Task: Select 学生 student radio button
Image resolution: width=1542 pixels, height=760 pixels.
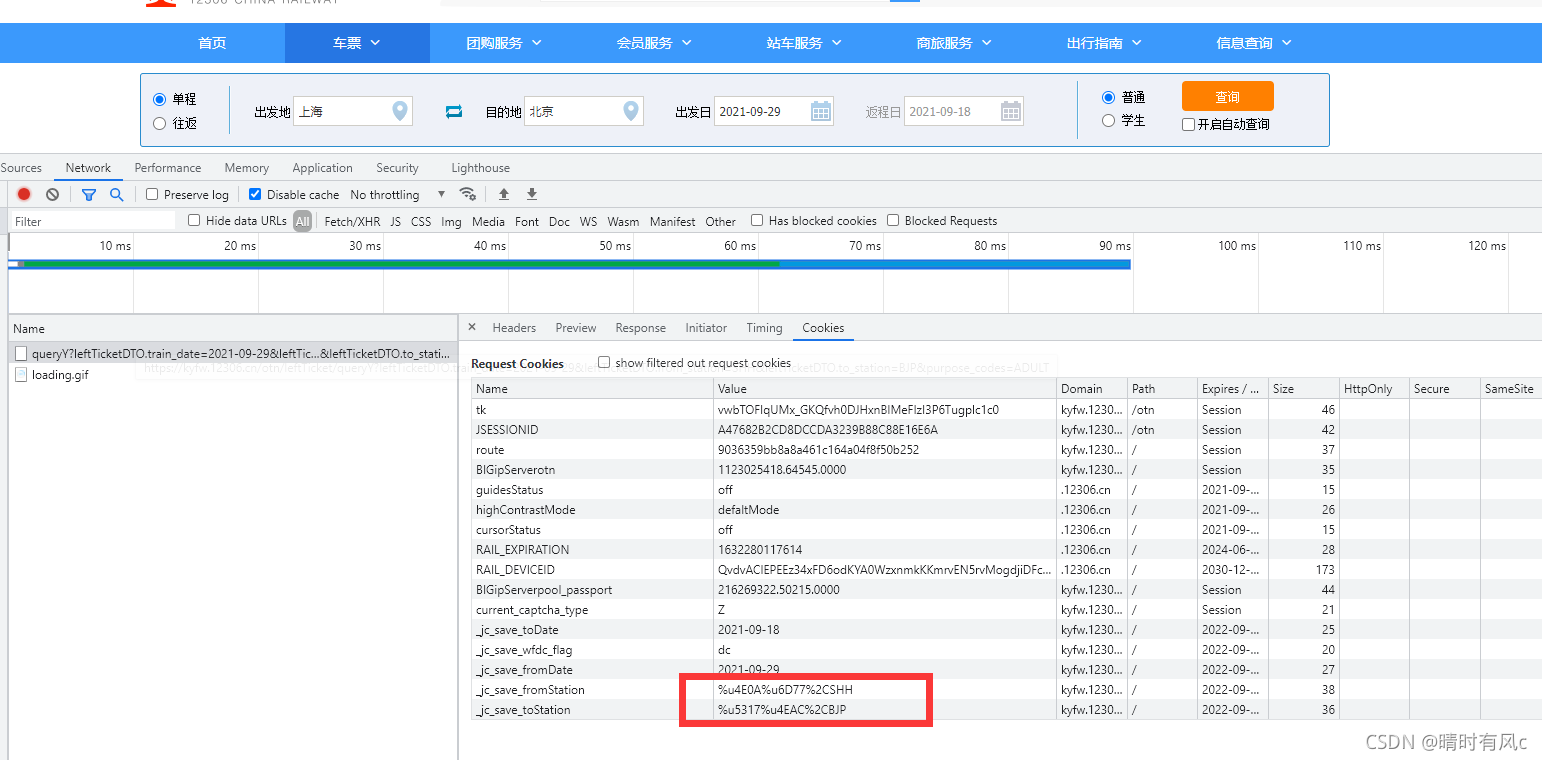Action: [1108, 120]
